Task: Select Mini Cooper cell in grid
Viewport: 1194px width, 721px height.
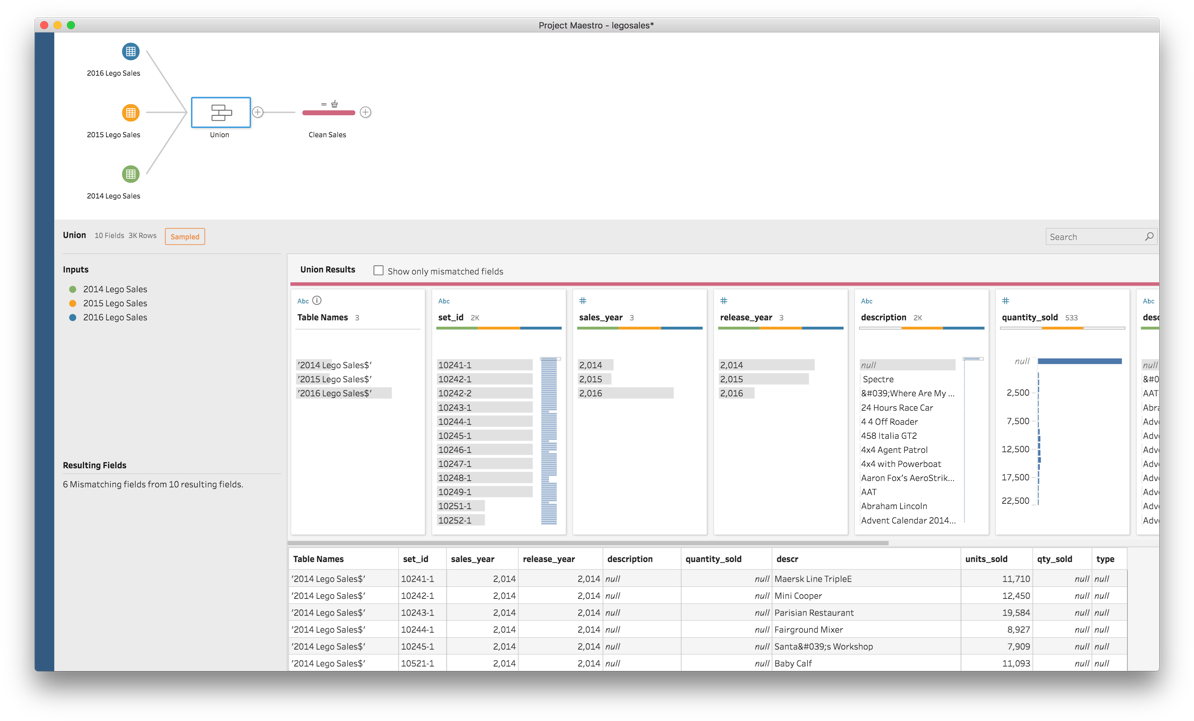Action: click(867, 596)
